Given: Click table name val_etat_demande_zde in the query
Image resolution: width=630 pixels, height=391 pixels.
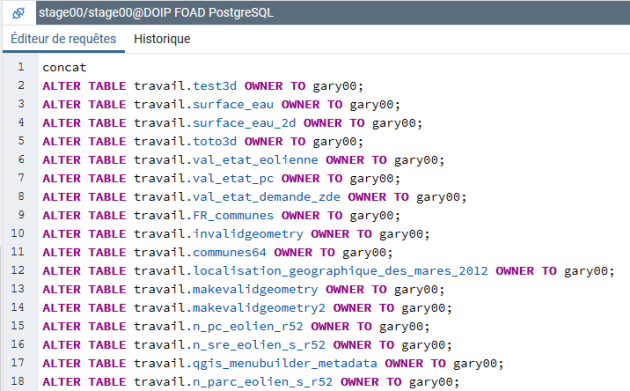Looking at the screenshot, I should pyautogui.click(x=267, y=197).
